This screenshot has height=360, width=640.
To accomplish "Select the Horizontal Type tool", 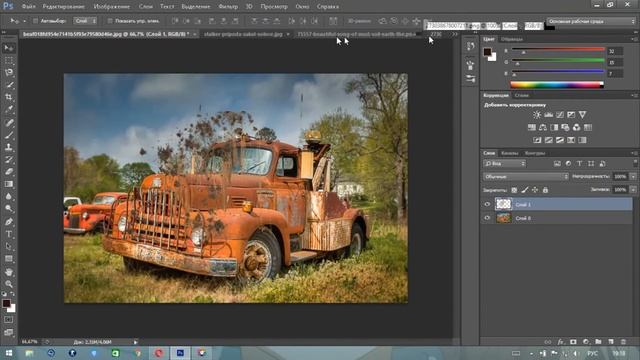I will pyautogui.click(x=9, y=234).
